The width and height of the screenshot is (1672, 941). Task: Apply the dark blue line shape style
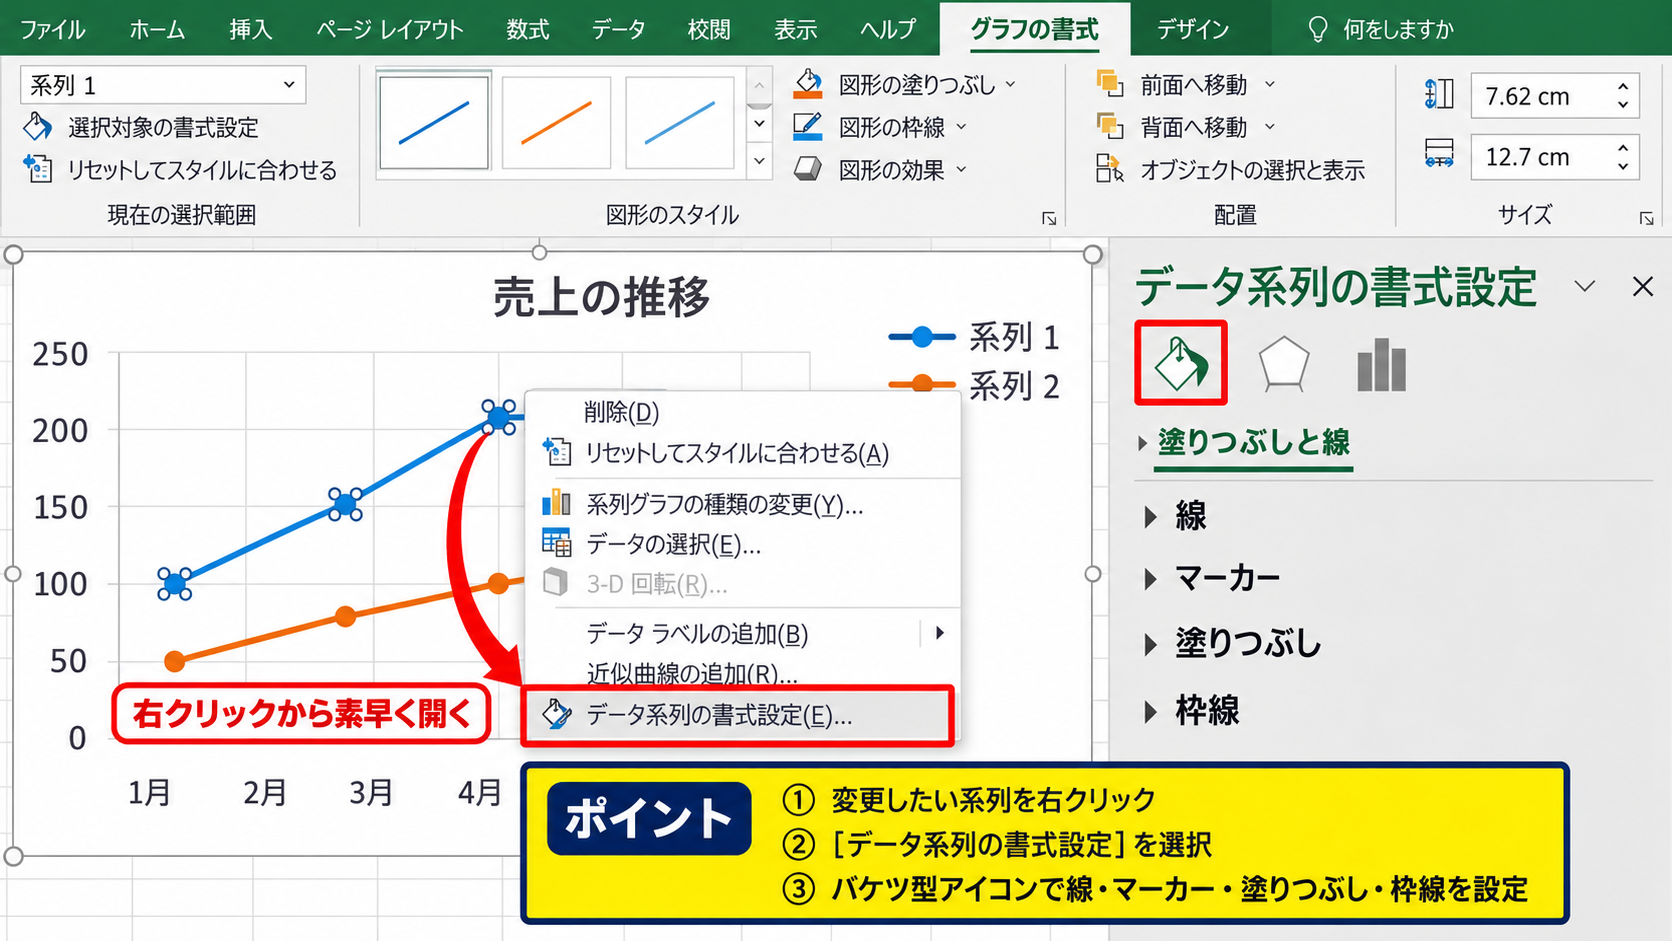point(434,122)
